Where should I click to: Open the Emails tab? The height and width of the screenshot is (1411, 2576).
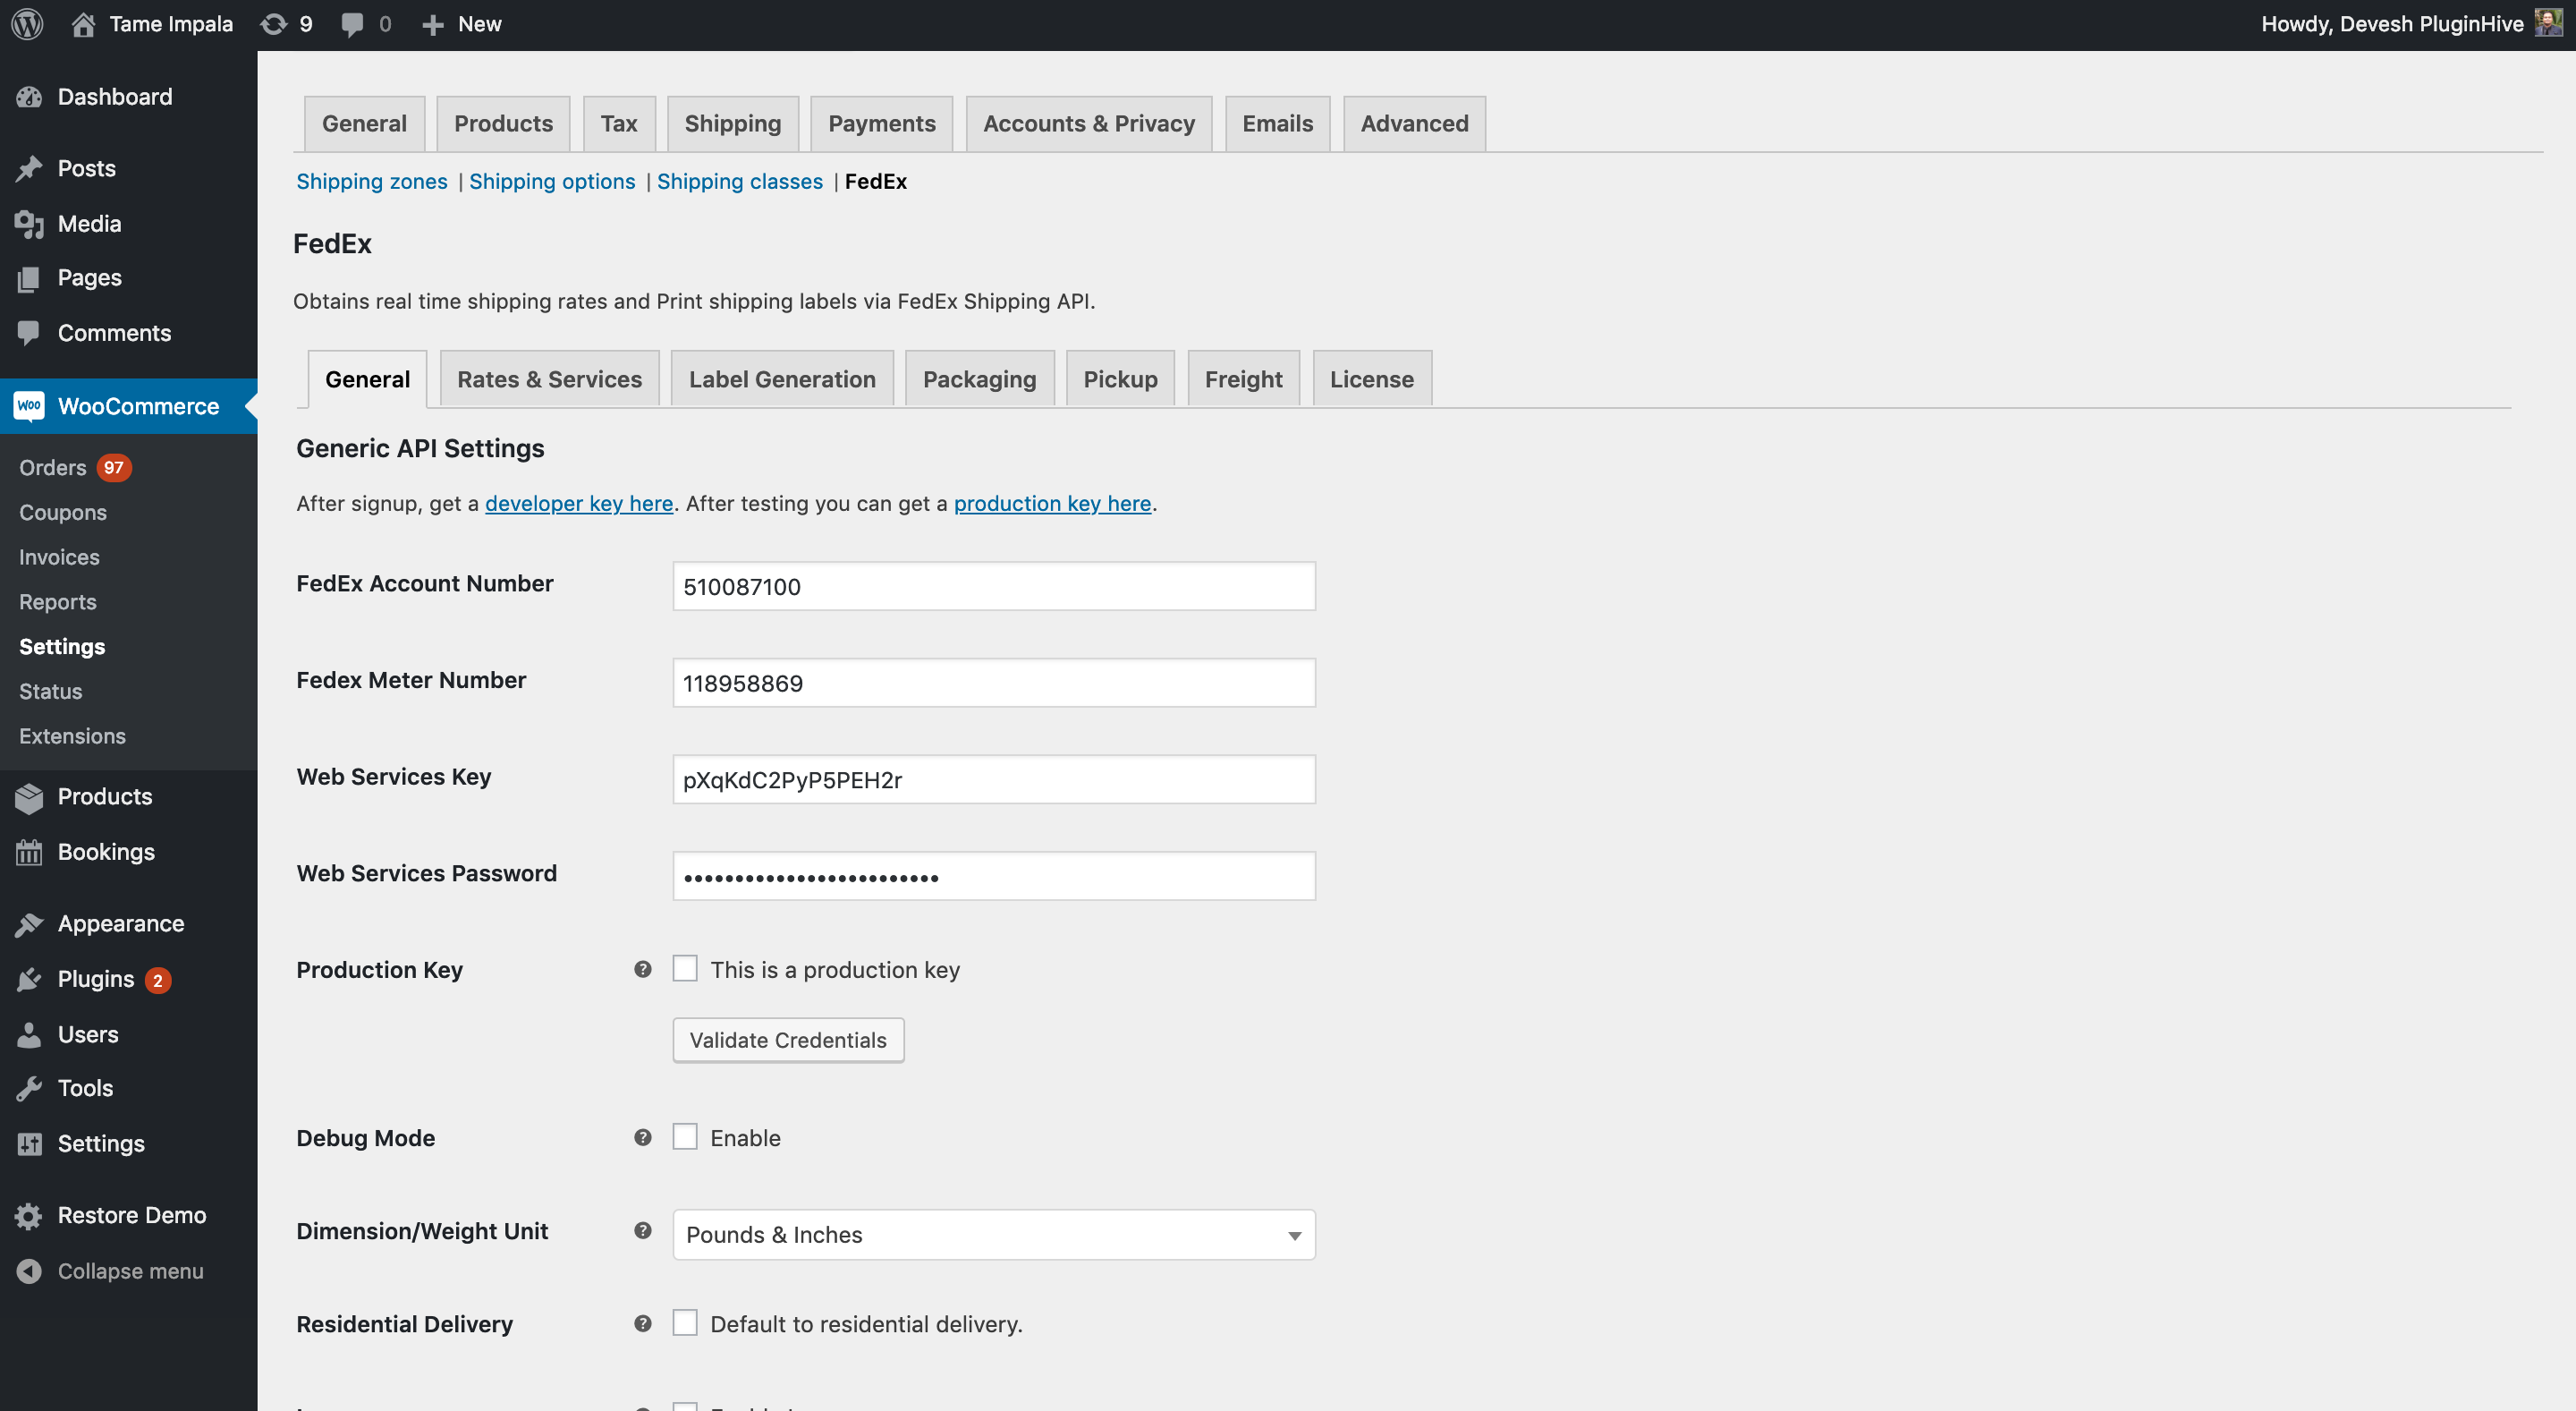point(1278,124)
